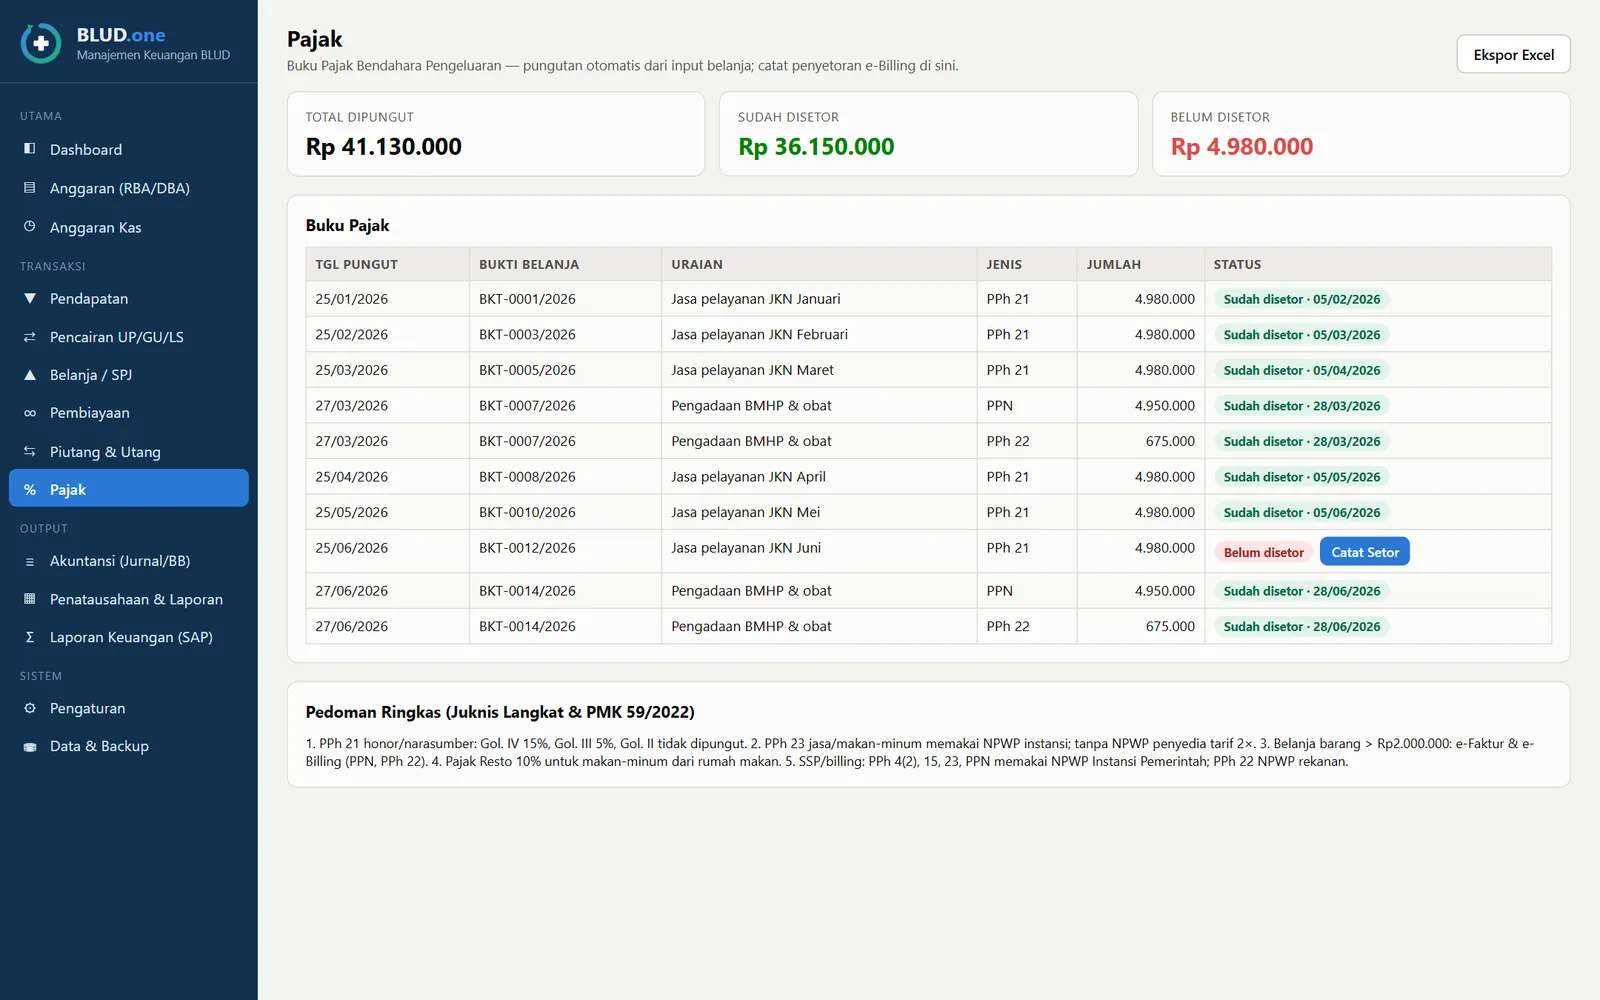Viewport: 1600px width, 1000px height.
Task: Click the Belum disetor status badge
Action: [1263, 552]
